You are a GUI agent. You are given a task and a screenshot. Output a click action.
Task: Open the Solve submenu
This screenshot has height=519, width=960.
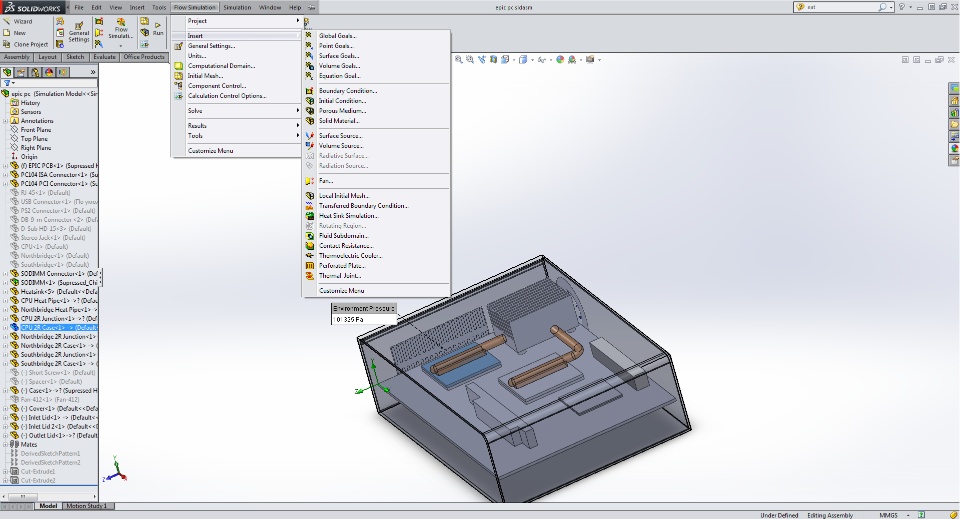(x=237, y=111)
